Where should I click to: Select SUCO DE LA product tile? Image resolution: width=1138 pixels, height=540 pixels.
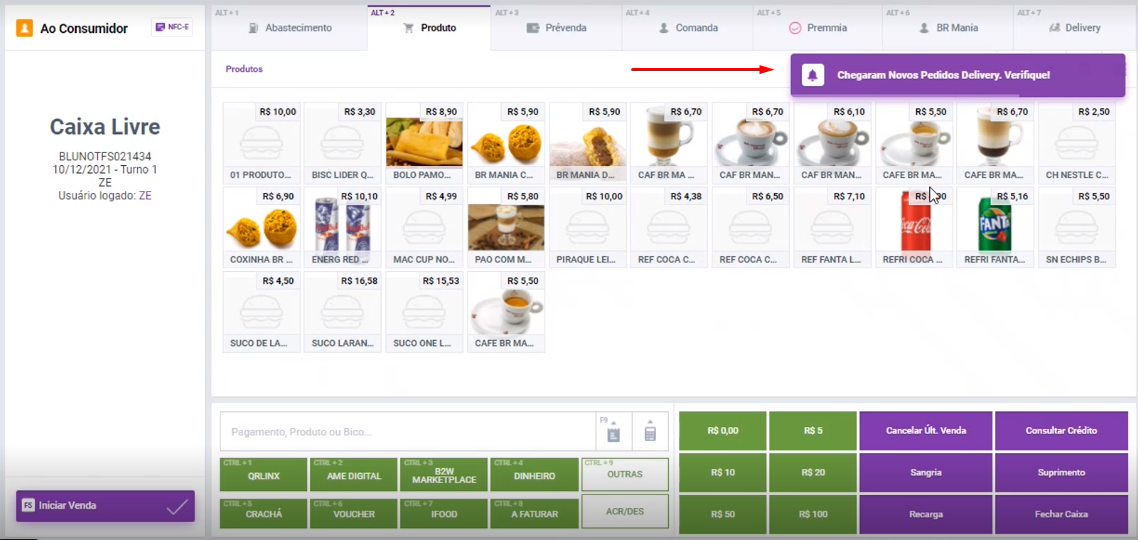(261, 312)
